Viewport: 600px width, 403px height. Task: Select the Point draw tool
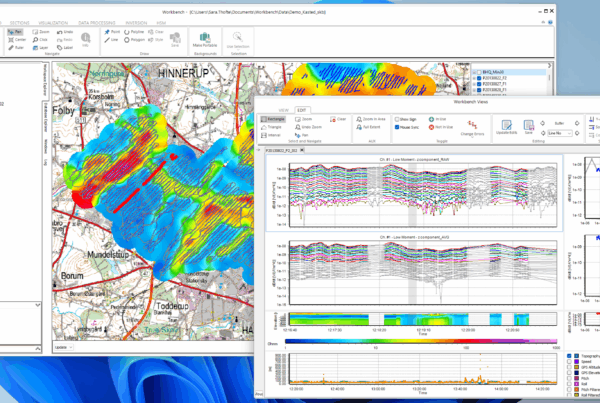point(112,32)
